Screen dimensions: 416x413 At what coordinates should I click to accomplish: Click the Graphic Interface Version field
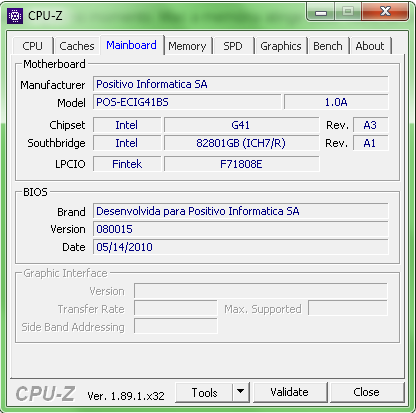261,291
